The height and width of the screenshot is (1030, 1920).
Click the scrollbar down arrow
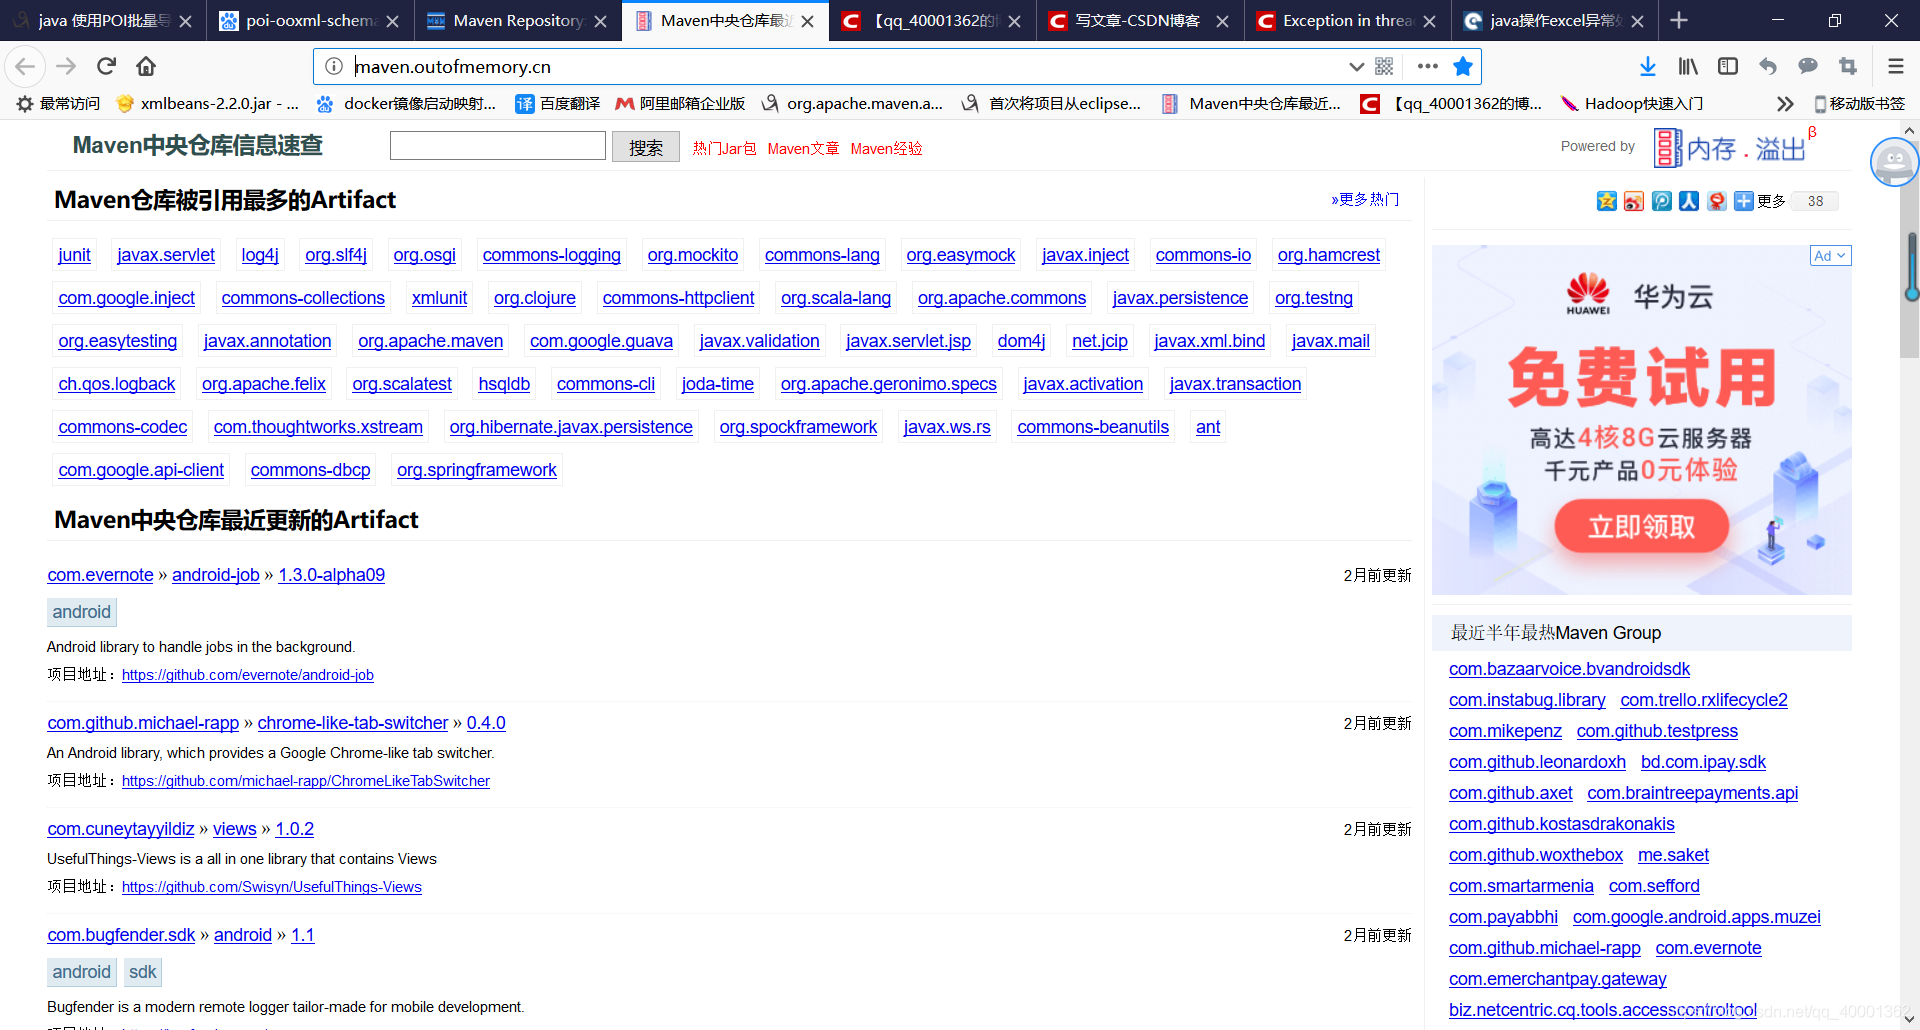coord(1910,1019)
